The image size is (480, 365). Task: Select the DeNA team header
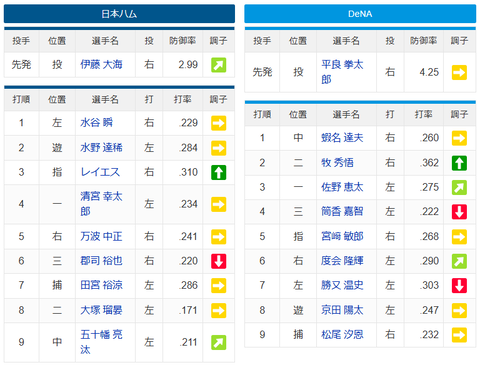pos(360,14)
